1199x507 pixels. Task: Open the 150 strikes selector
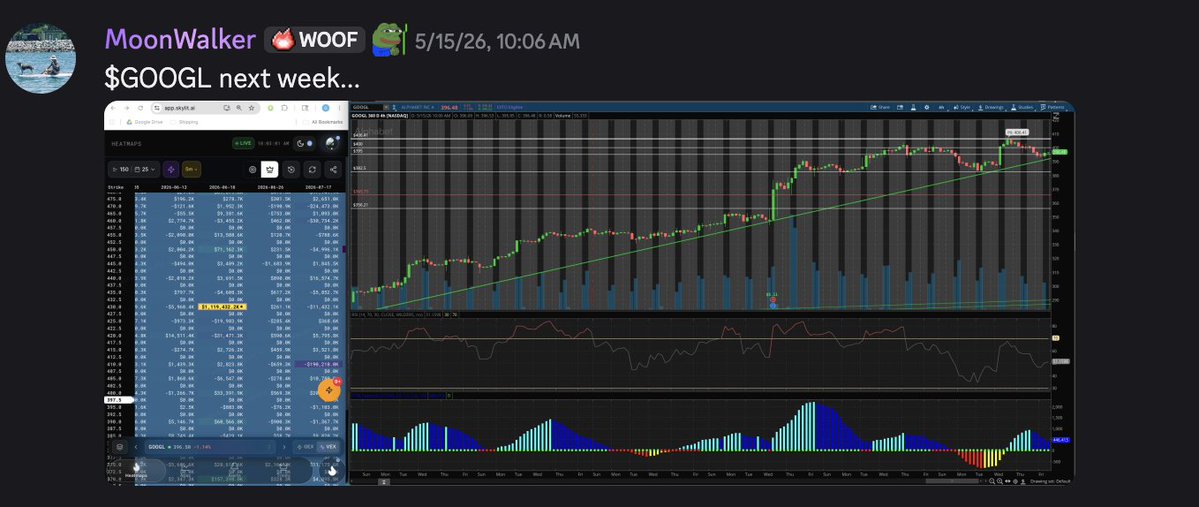point(121,170)
